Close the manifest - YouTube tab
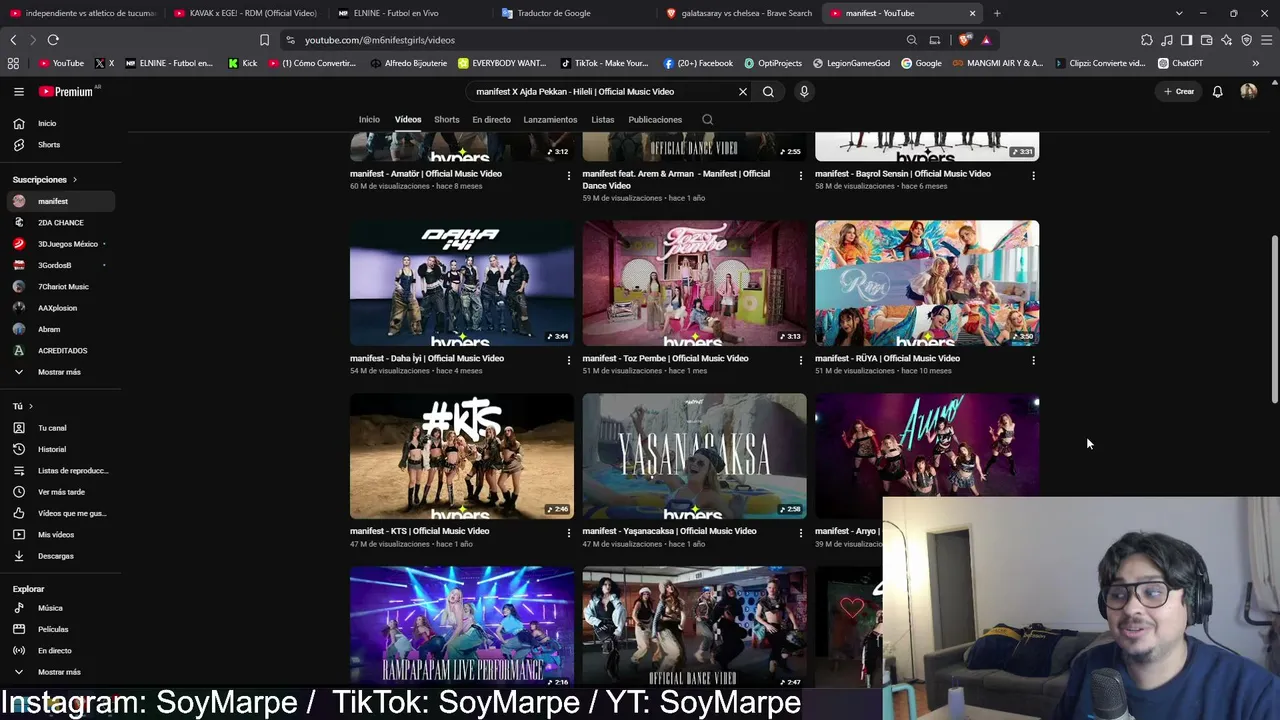This screenshot has width=1280, height=720. click(972, 13)
